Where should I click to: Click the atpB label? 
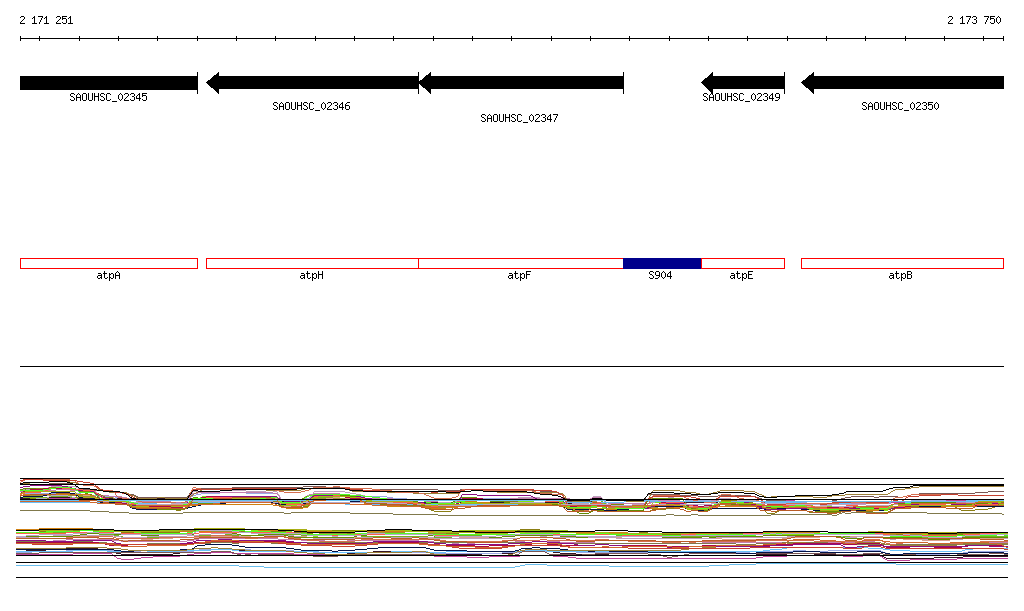(x=900, y=275)
